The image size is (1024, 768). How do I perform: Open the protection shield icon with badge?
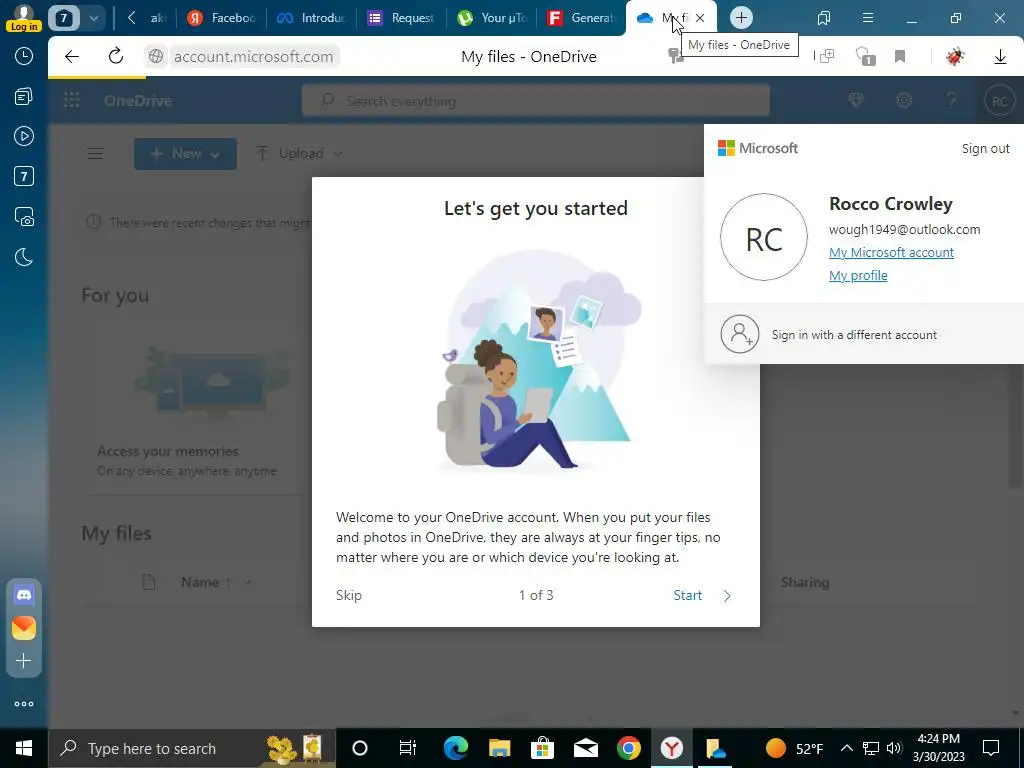pos(865,57)
